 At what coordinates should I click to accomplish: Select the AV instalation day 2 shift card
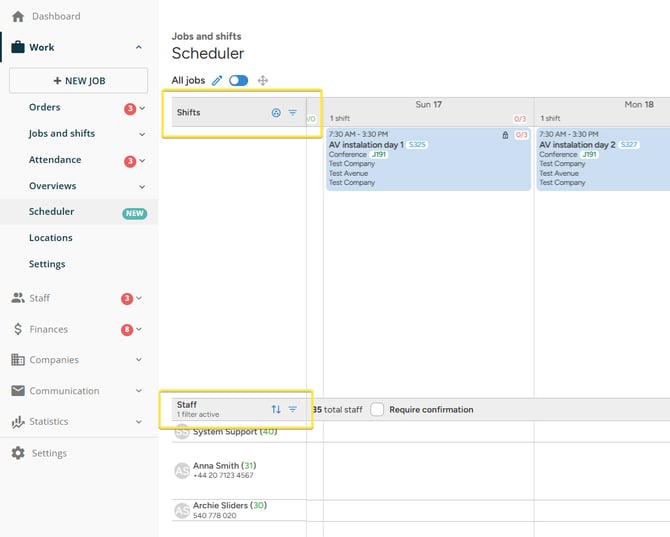603,159
